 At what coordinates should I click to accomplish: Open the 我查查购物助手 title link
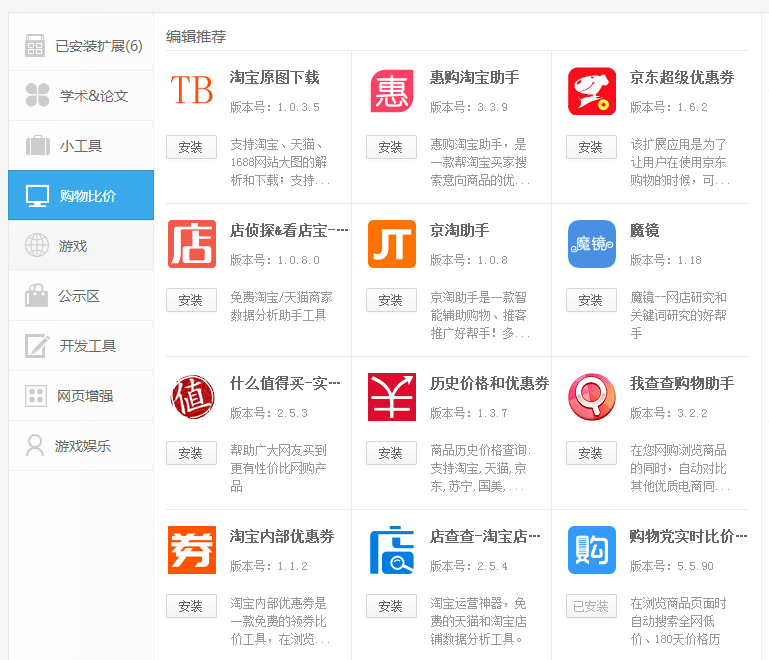point(682,383)
